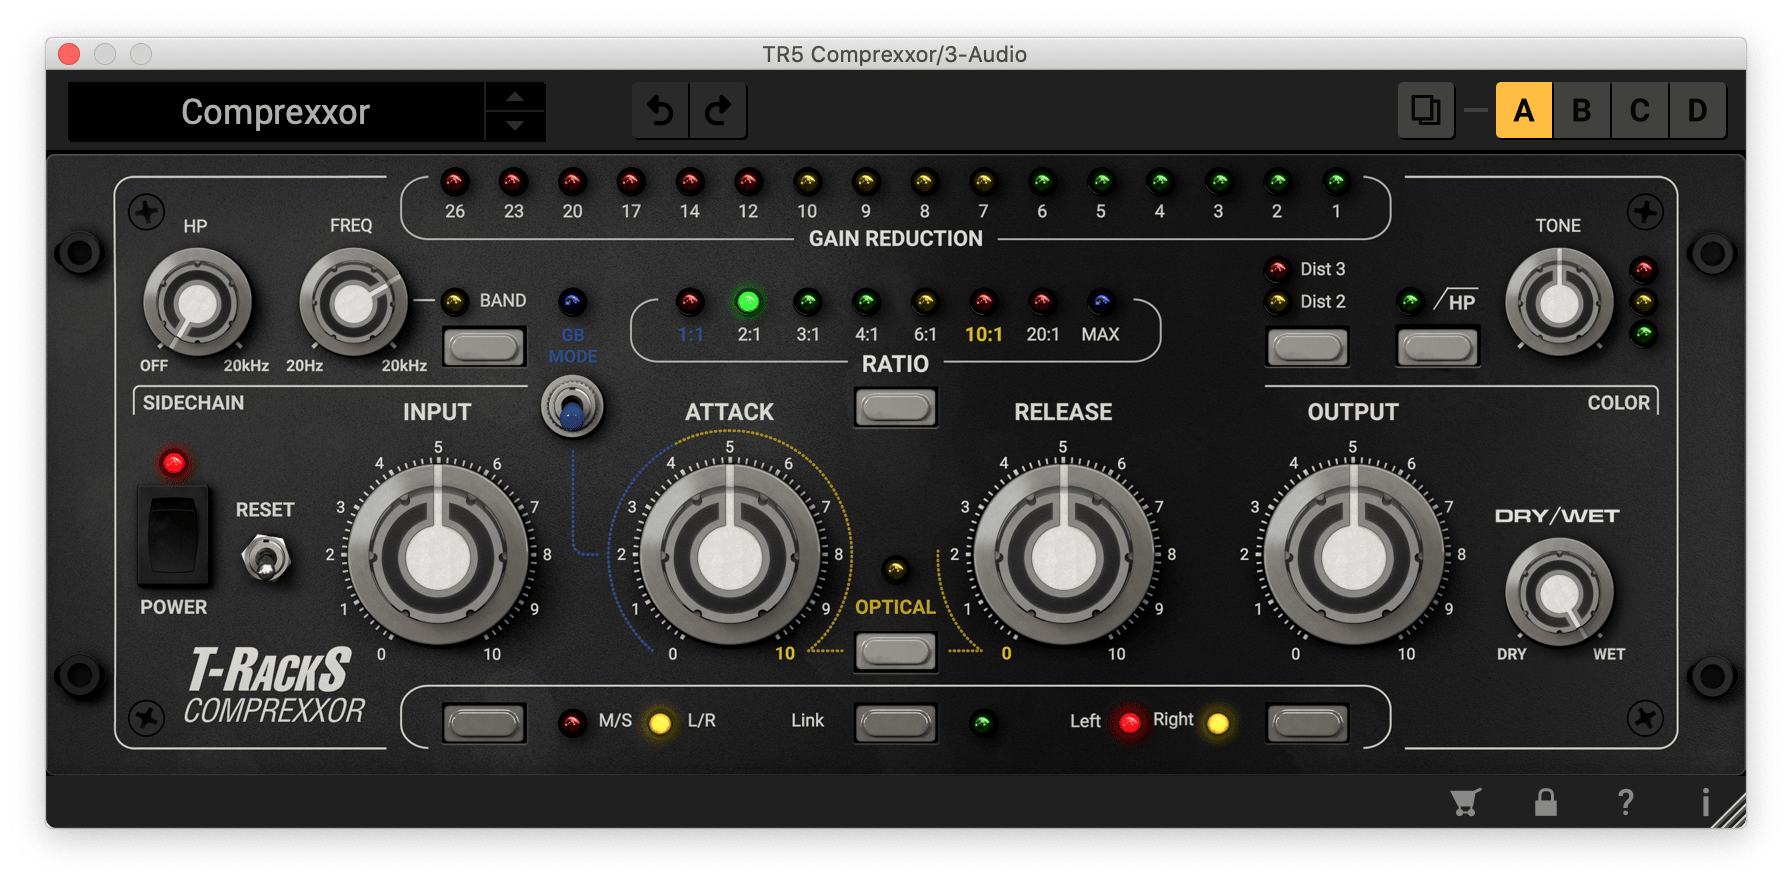Select previous preset with up arrow
Viewport: 1792px width, 882px height.
pos(515,96)
